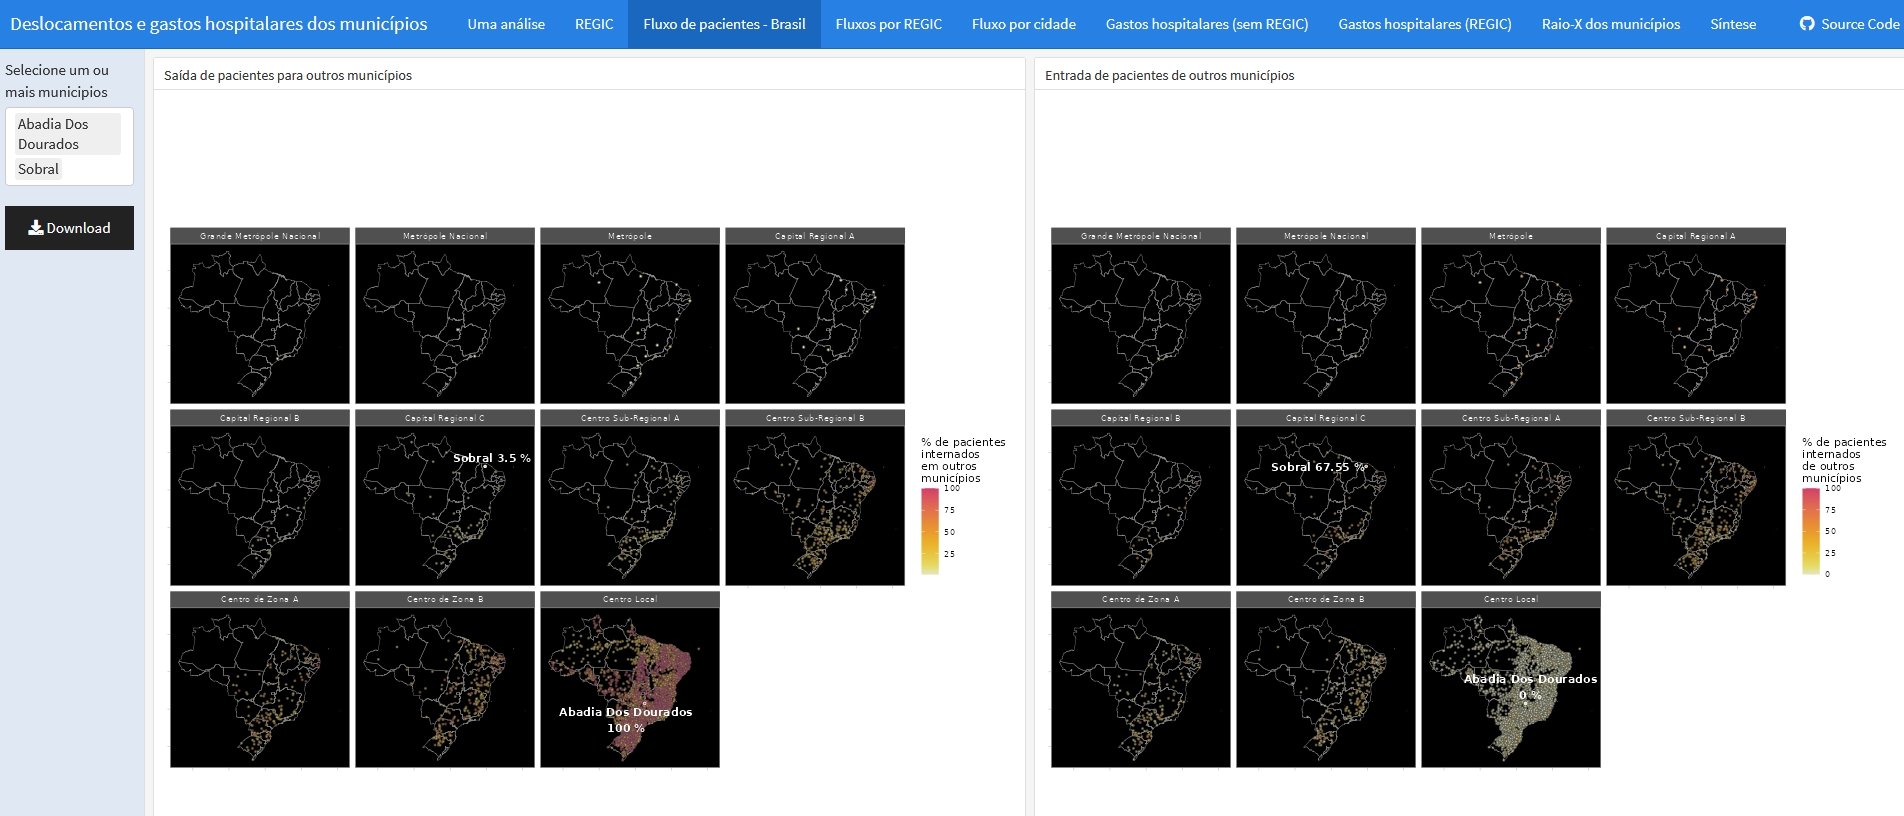
Task: Open the Uma análise tab
Action: tap(506, 24)
